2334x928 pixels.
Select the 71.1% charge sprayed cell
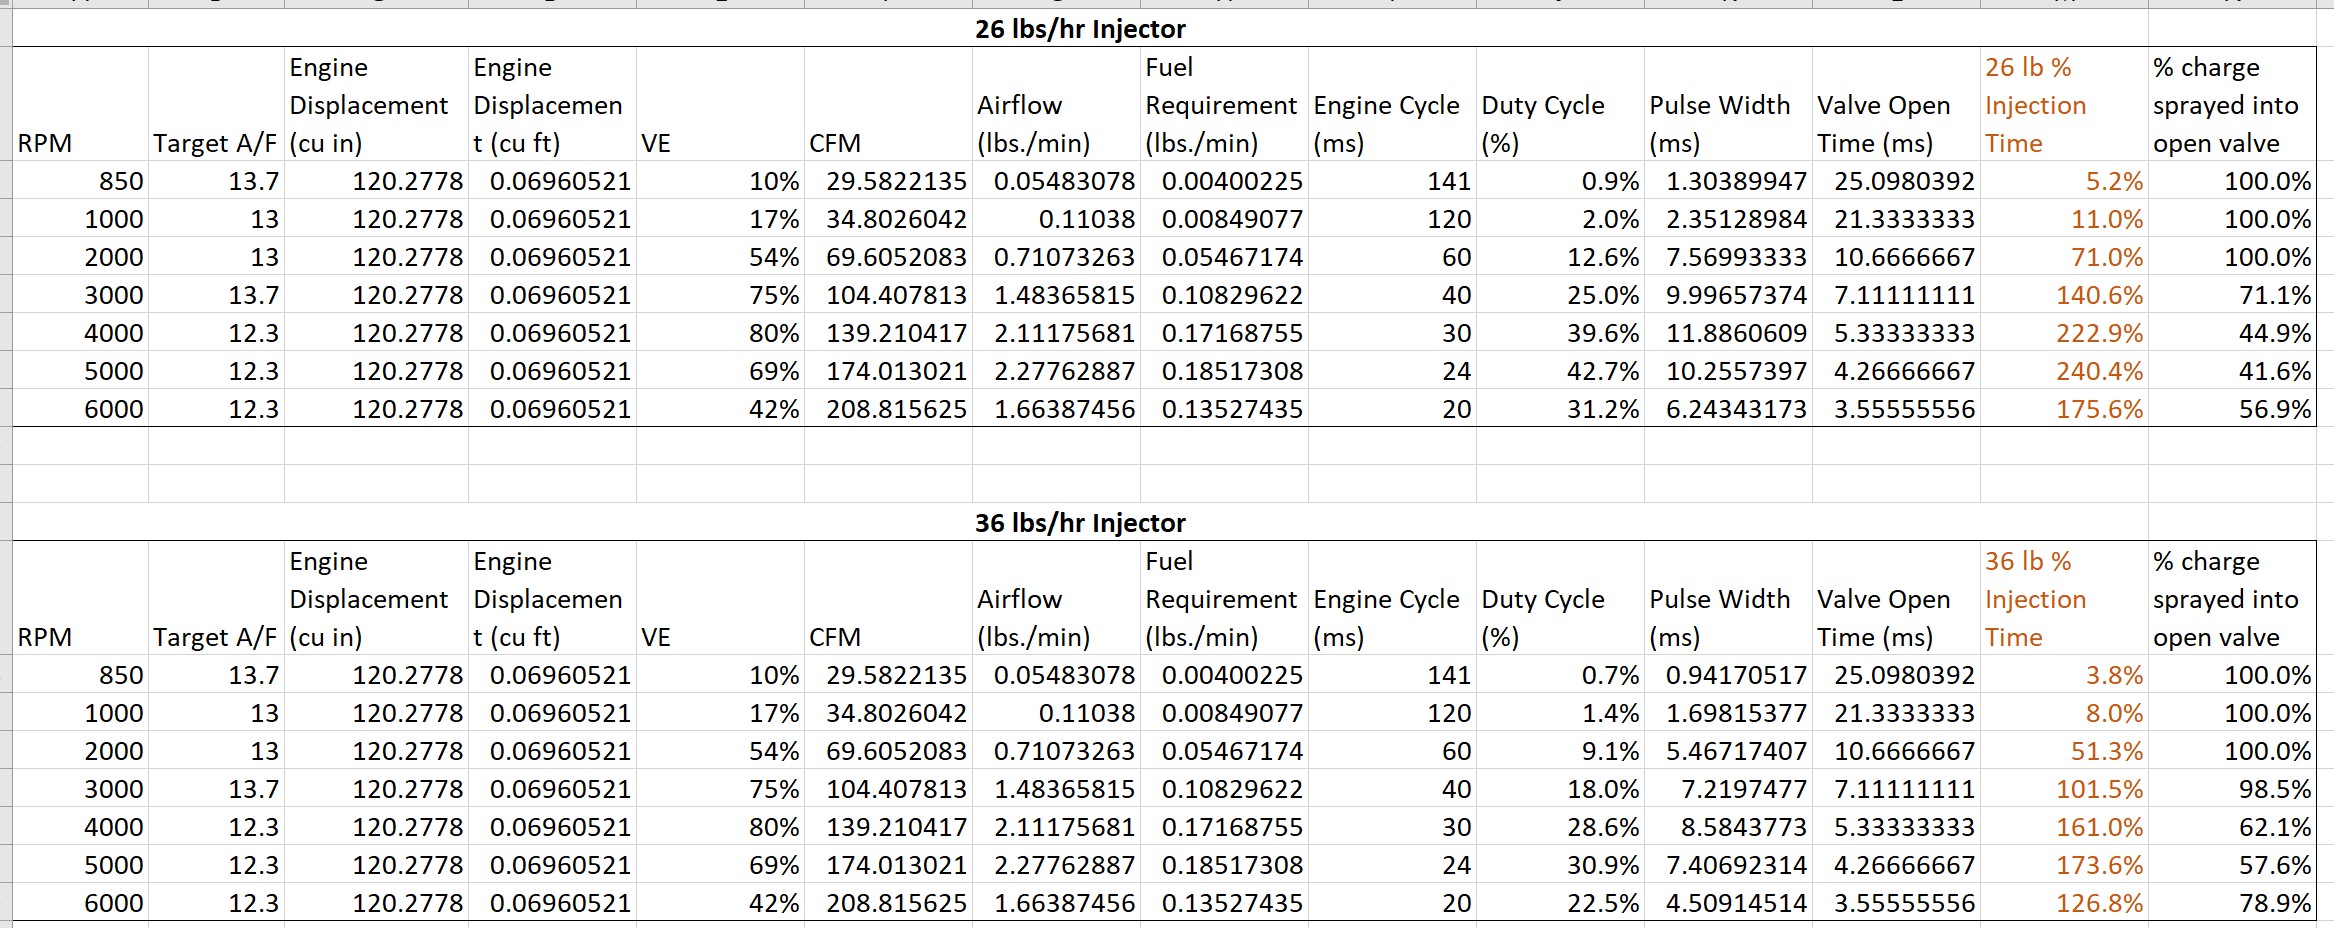[x=2232, y=295]
